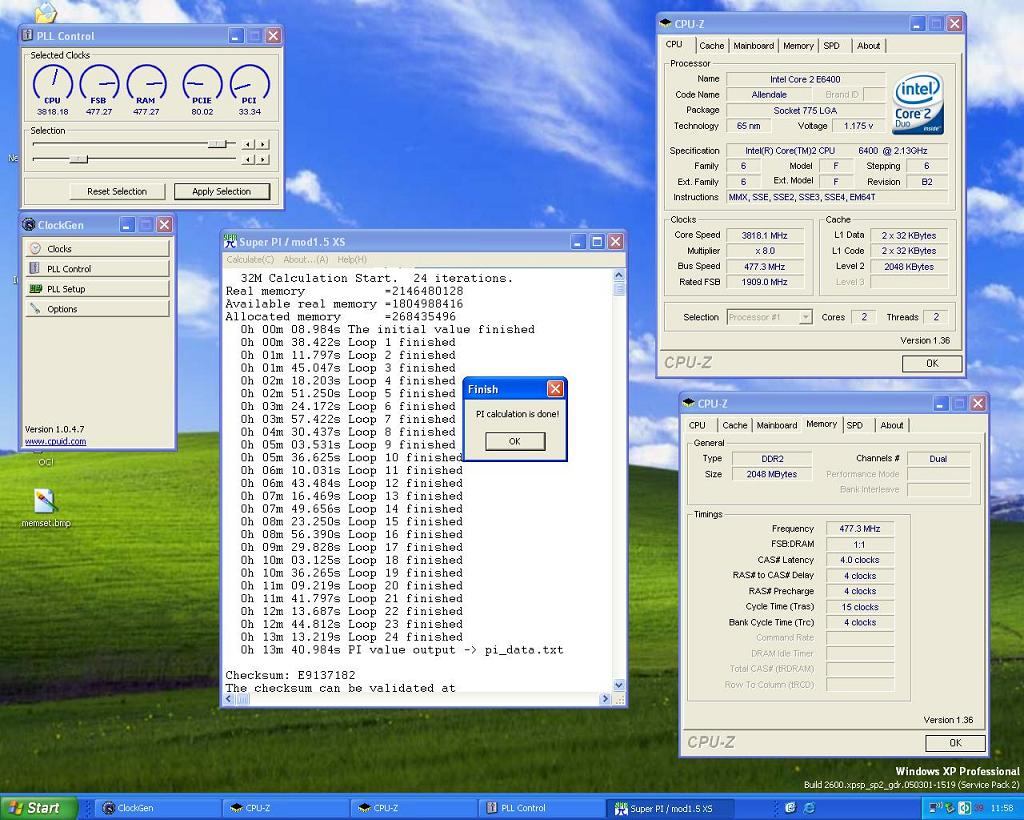The height and width of the screenshot is (820, 1024).
Task: Switch to Cache tab in top CPU-Z
Action: pos(712,46)
